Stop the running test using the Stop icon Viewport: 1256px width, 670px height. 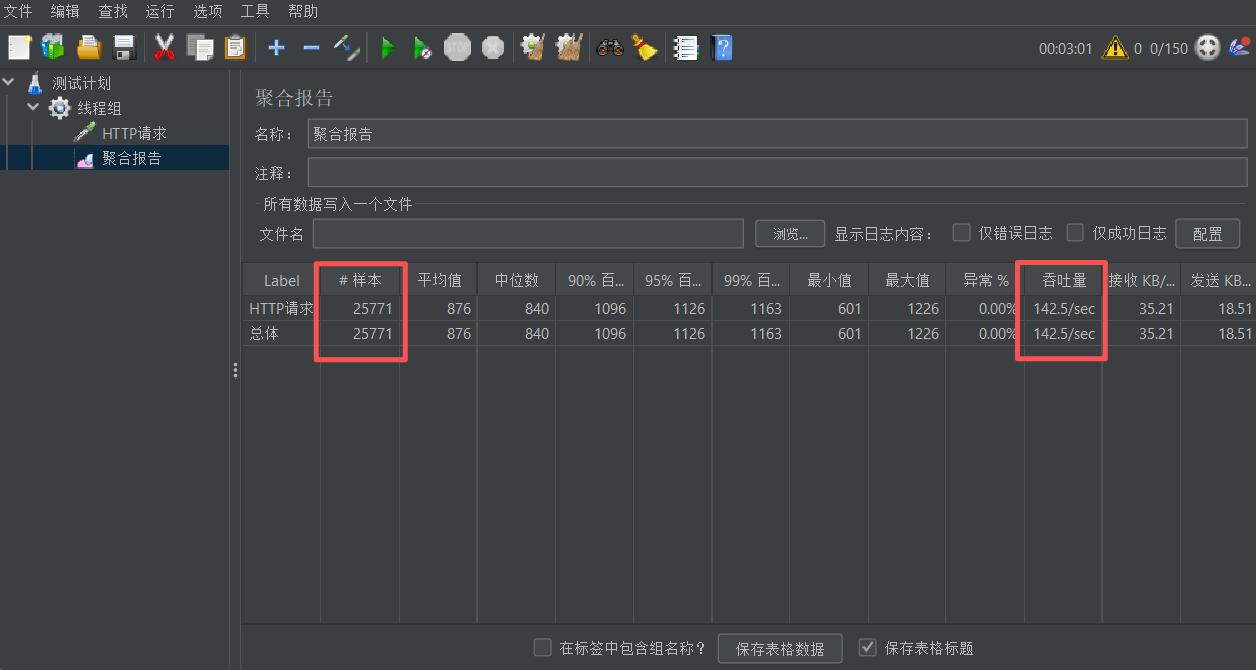click(x=457, y=47)
